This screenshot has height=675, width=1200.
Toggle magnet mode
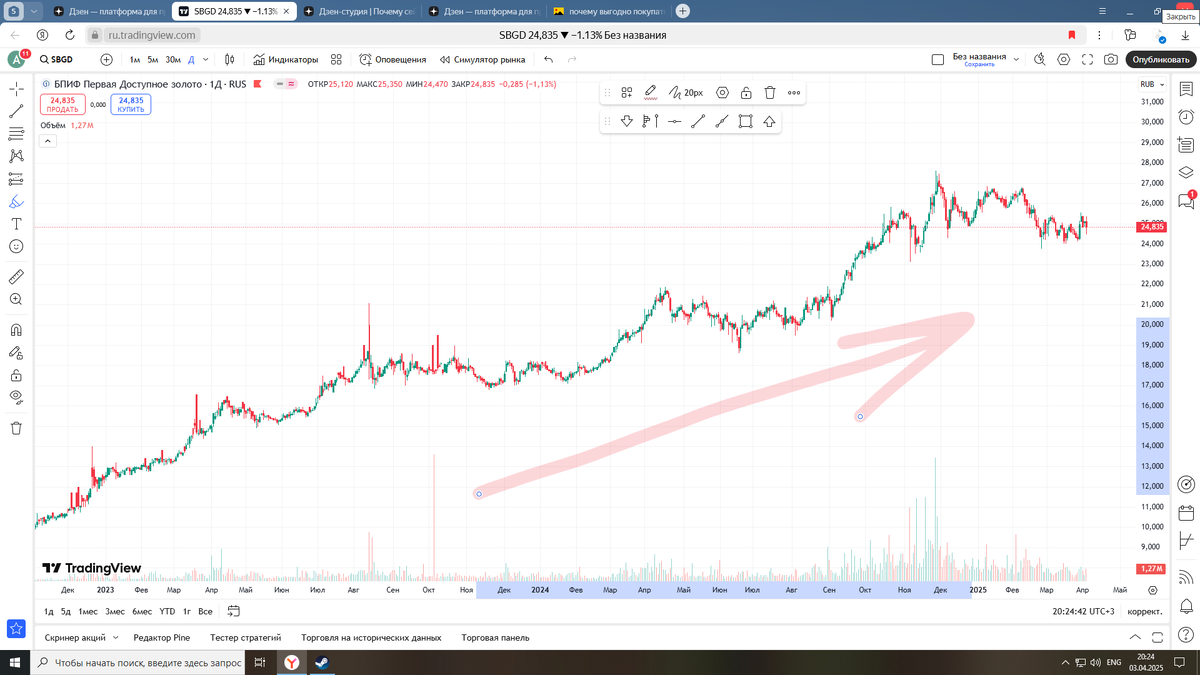pos(16,330)
